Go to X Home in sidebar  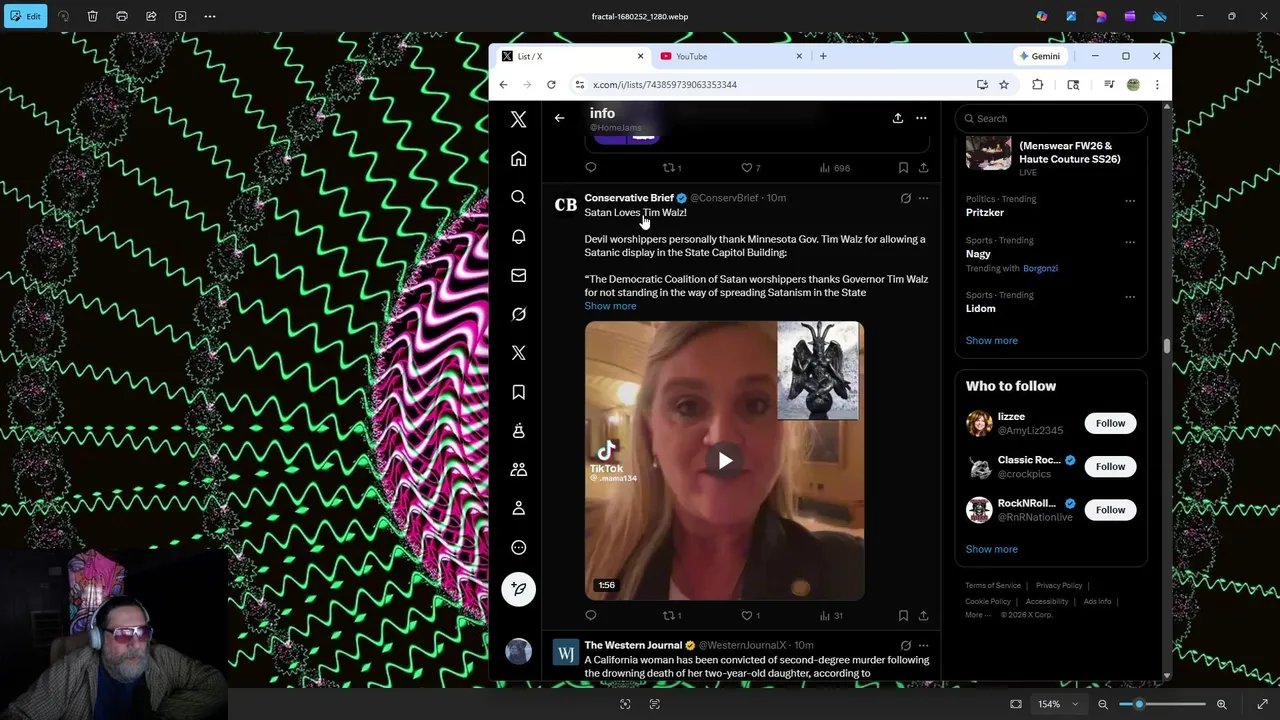pos(518,159)
